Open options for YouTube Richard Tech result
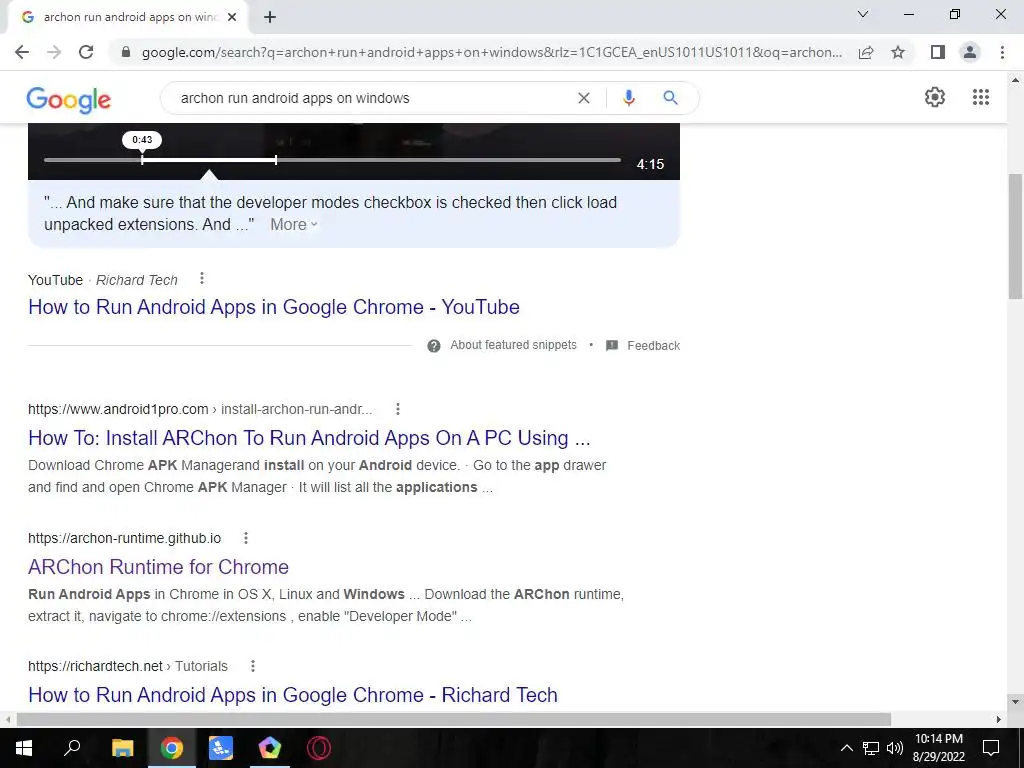 click(202, 279)
